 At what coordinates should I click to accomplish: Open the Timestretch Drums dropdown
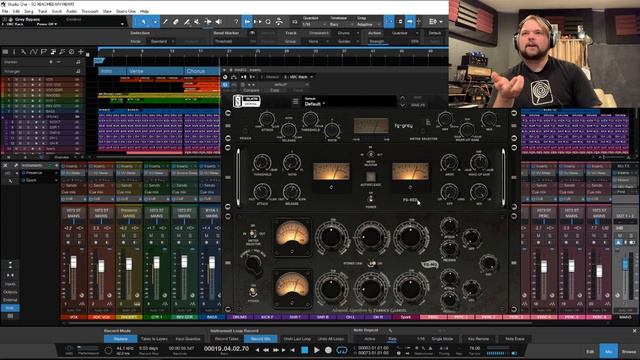tap(346, 33)
